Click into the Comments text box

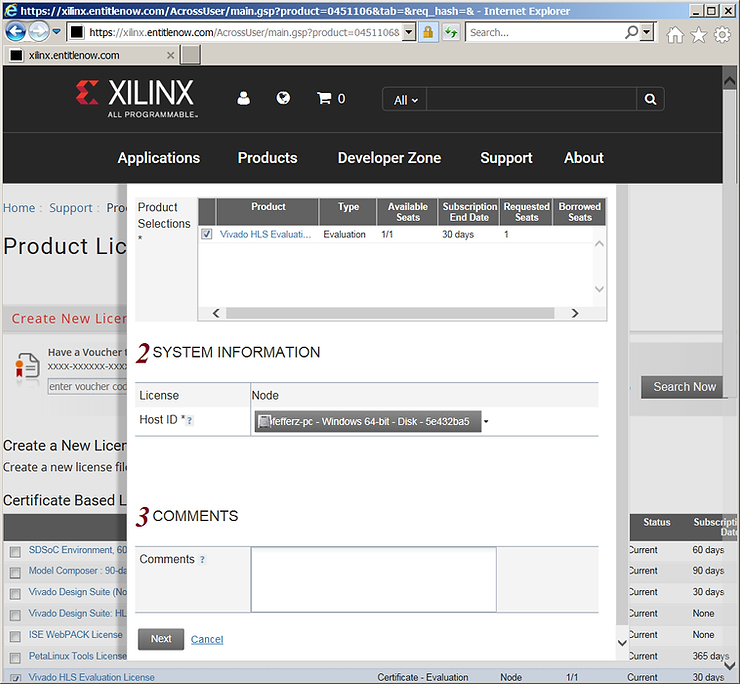(x=374, y=580)
